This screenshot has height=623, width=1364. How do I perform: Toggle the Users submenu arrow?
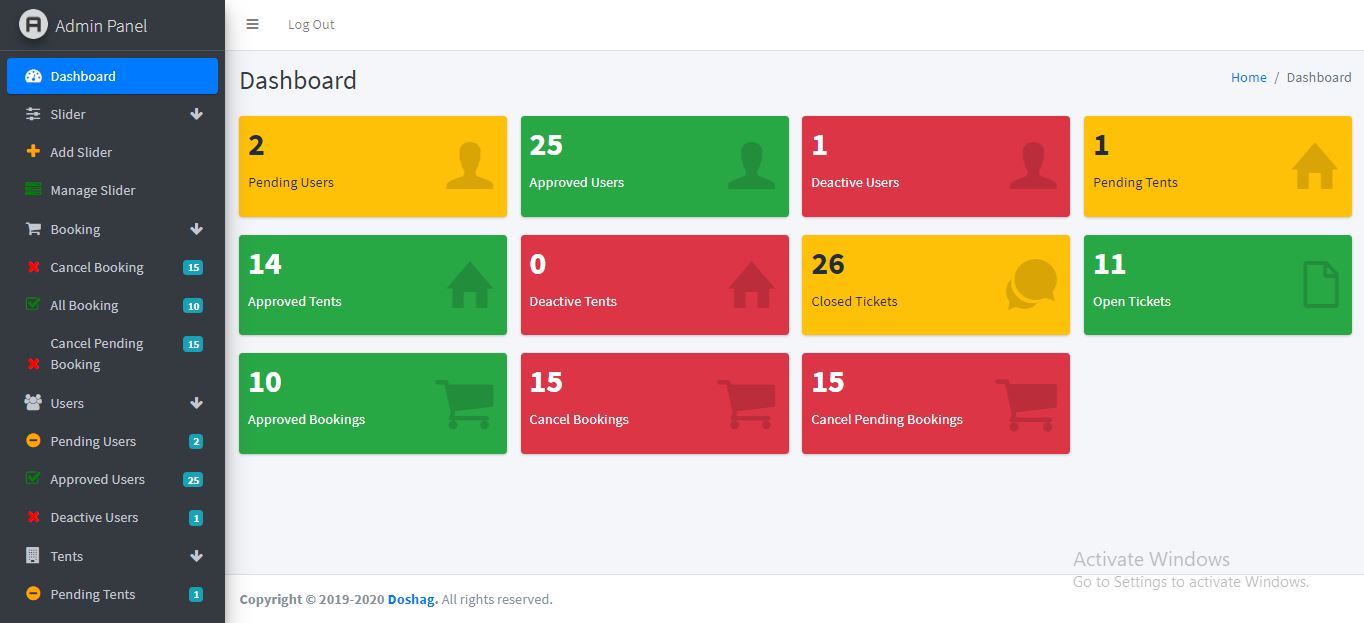point(196,403)
